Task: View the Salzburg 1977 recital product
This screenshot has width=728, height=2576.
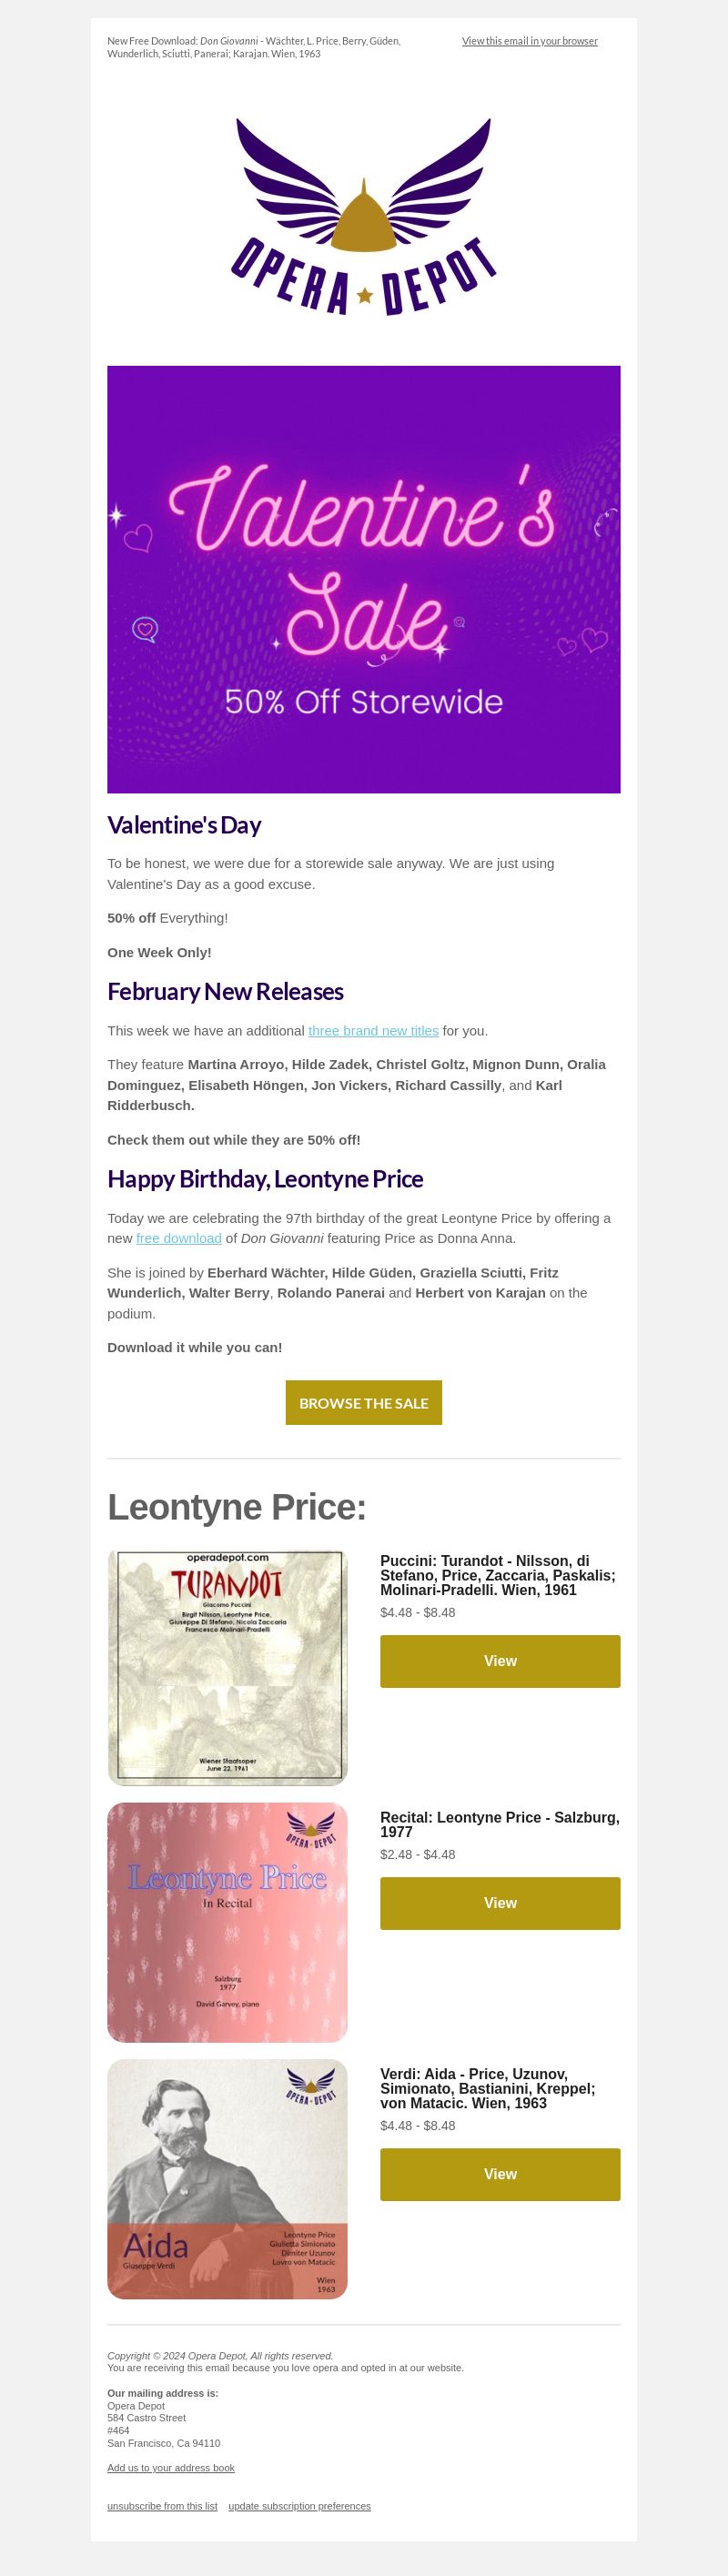Action: point(500,1903)
